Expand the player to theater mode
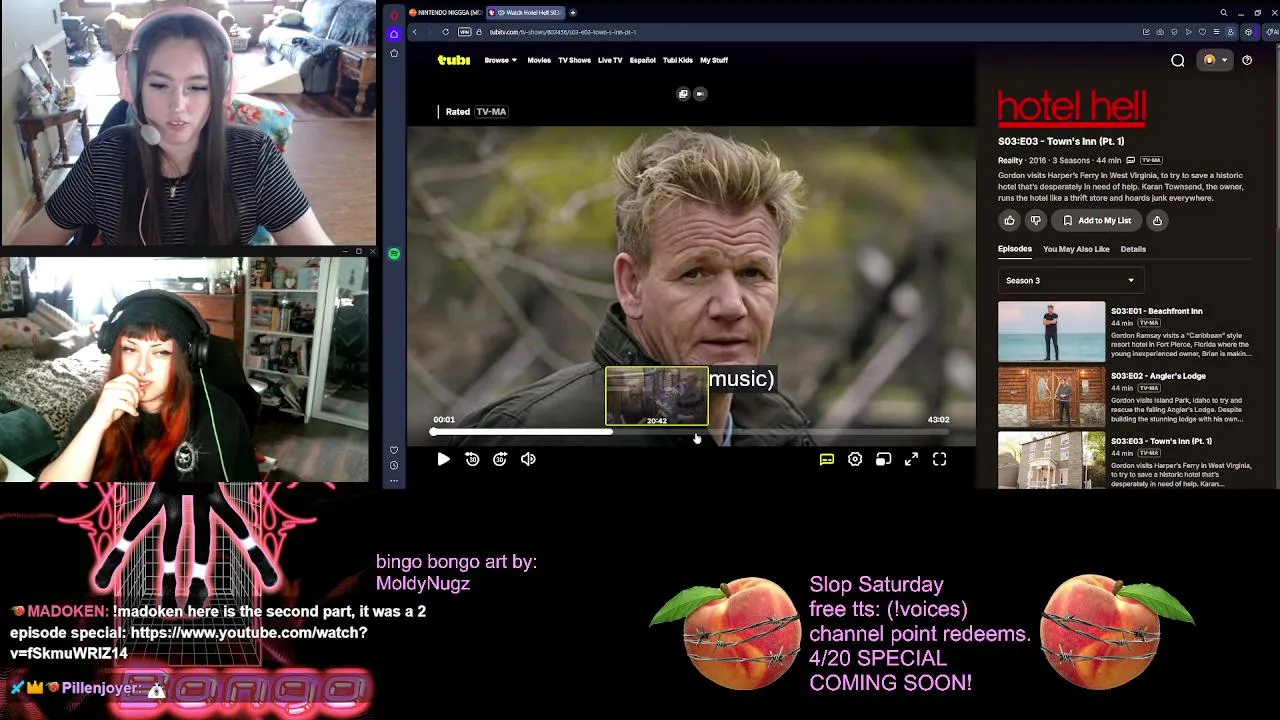The height and width of the screenshot is (720, 1280). pyautogui.click(x=911, y=459)
